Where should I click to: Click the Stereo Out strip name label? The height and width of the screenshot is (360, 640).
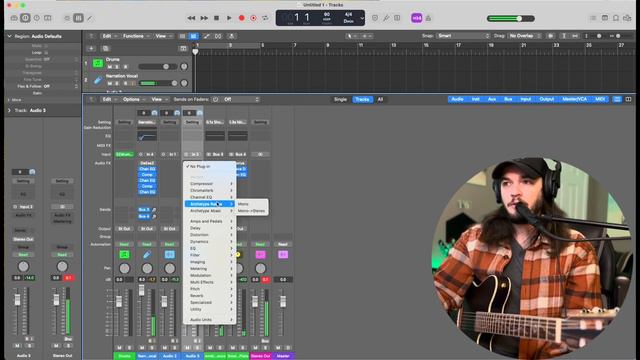[260, 356]
